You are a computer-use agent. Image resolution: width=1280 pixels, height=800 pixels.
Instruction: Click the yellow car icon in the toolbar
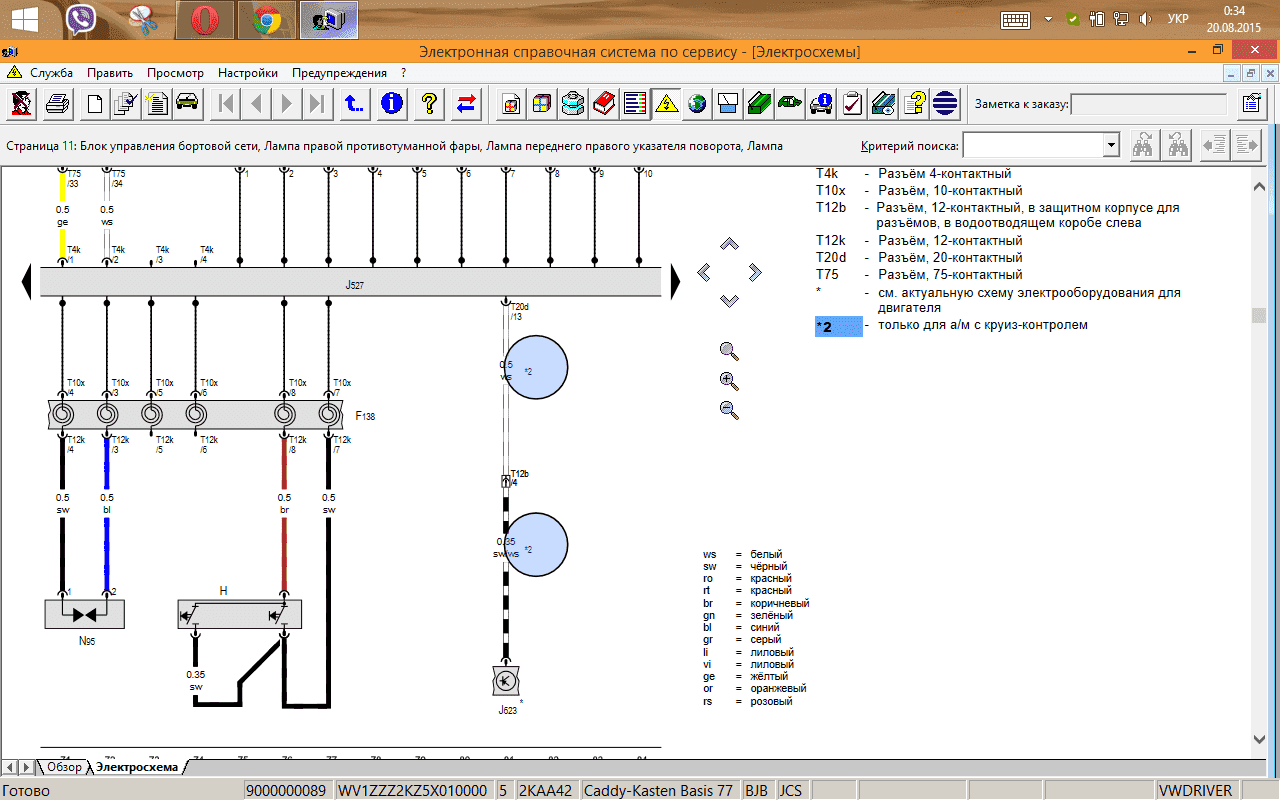(x=186, y=103)
